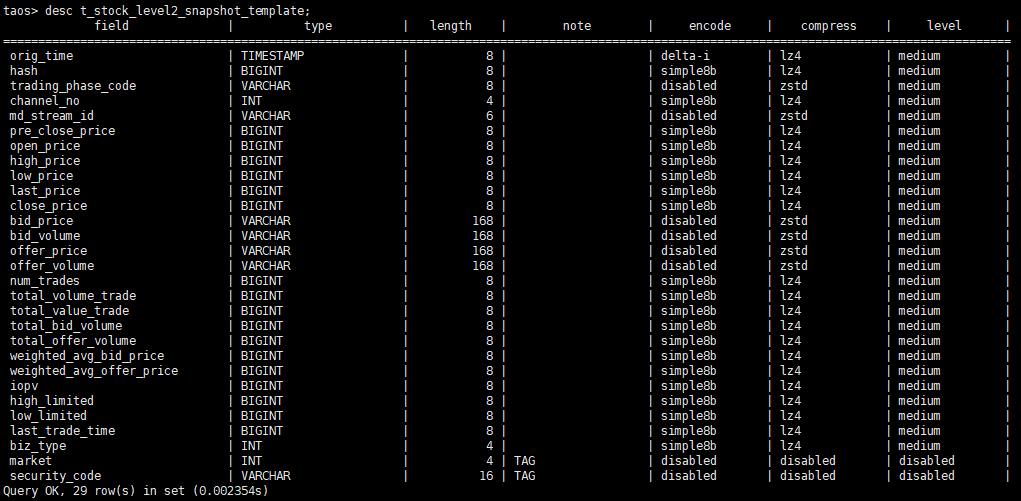Click the 'compress' column header

point(828,26)
